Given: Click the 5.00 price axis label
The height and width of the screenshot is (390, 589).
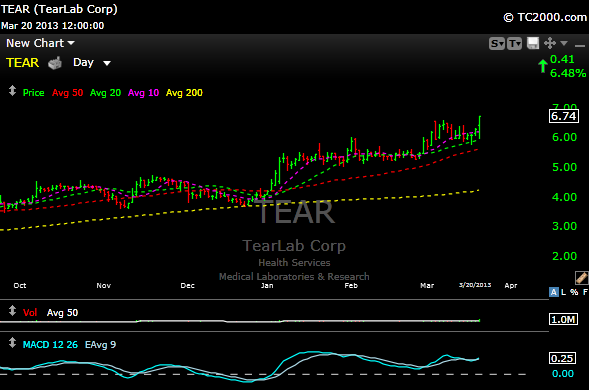Looking at the screenshot, I should pos(564,167).
